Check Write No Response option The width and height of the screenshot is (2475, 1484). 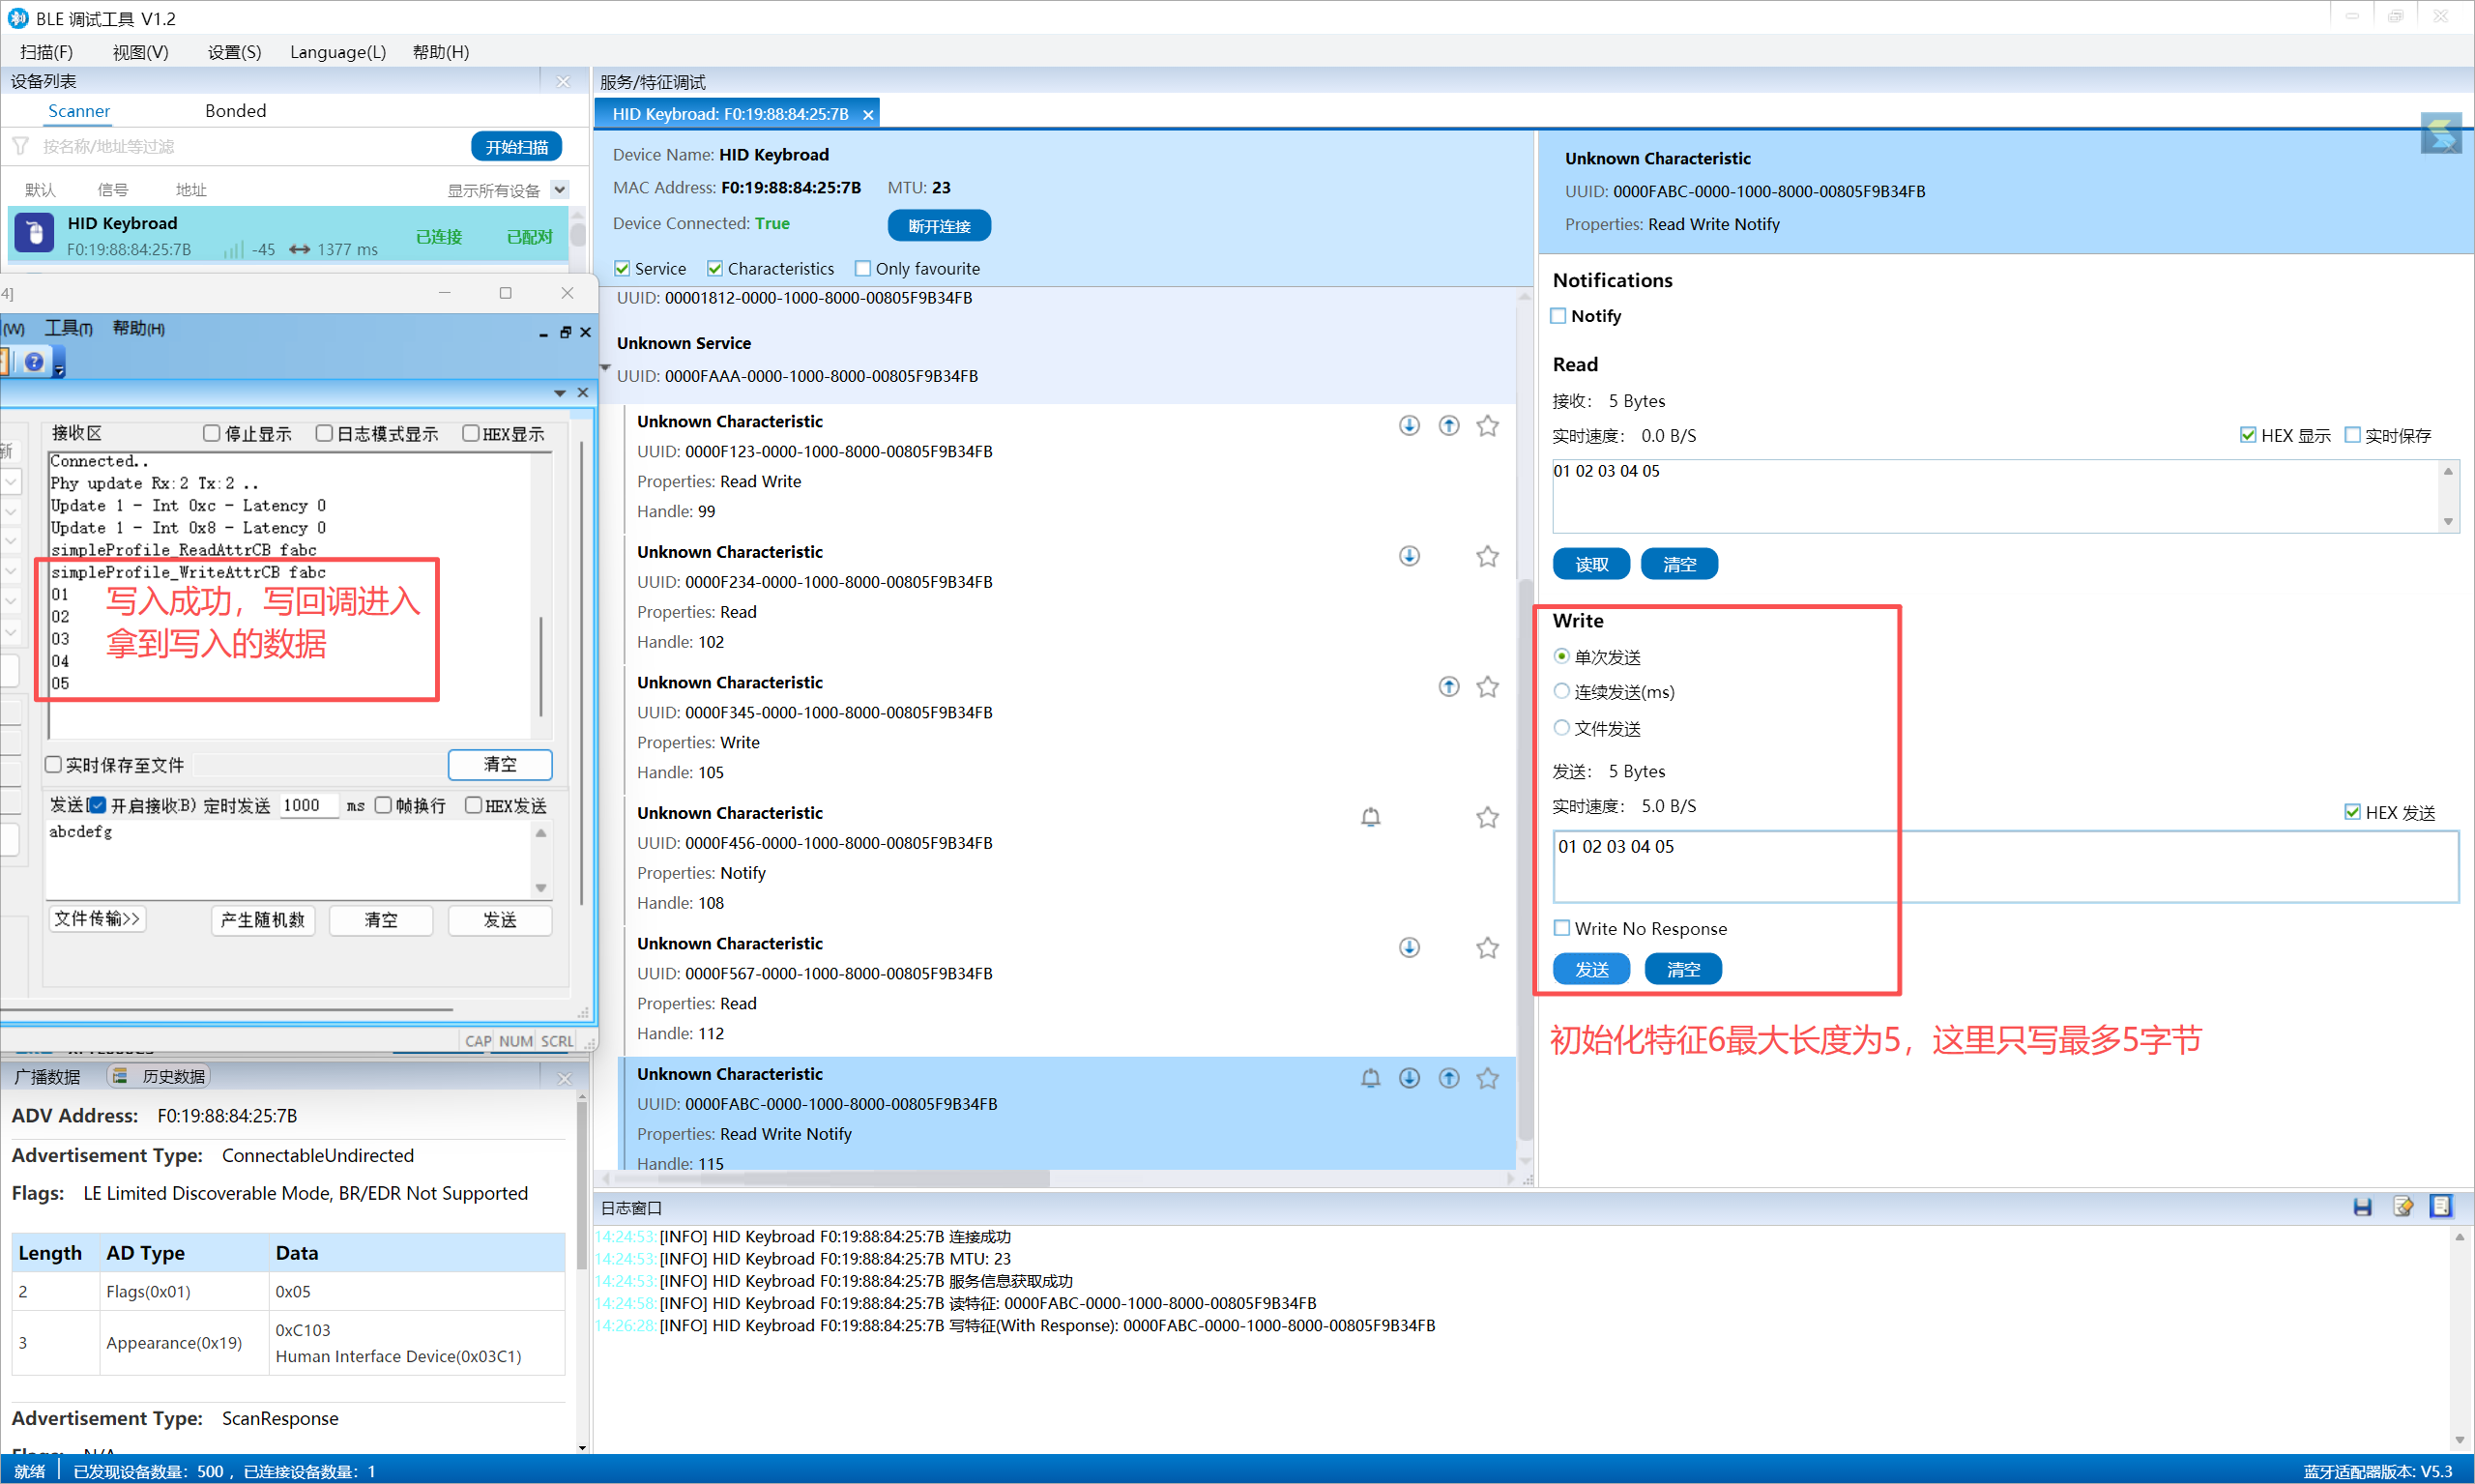click(x=1562, y=928)
